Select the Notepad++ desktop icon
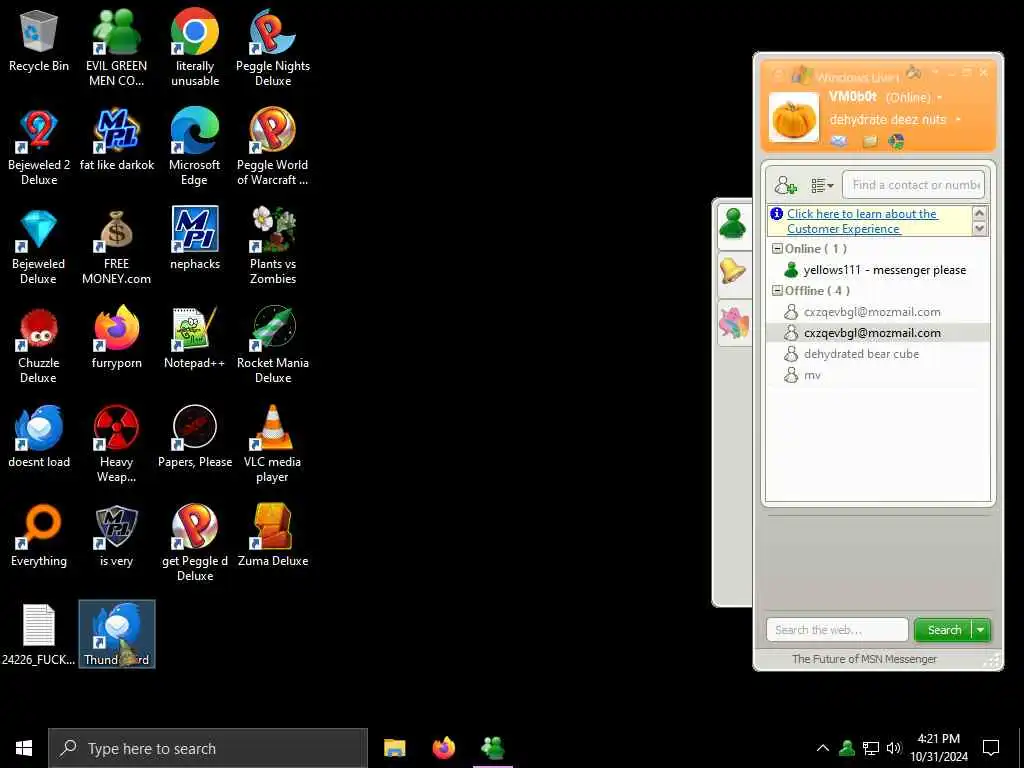1024x768 pixels. pyautogui.click(x=195, y=338)
